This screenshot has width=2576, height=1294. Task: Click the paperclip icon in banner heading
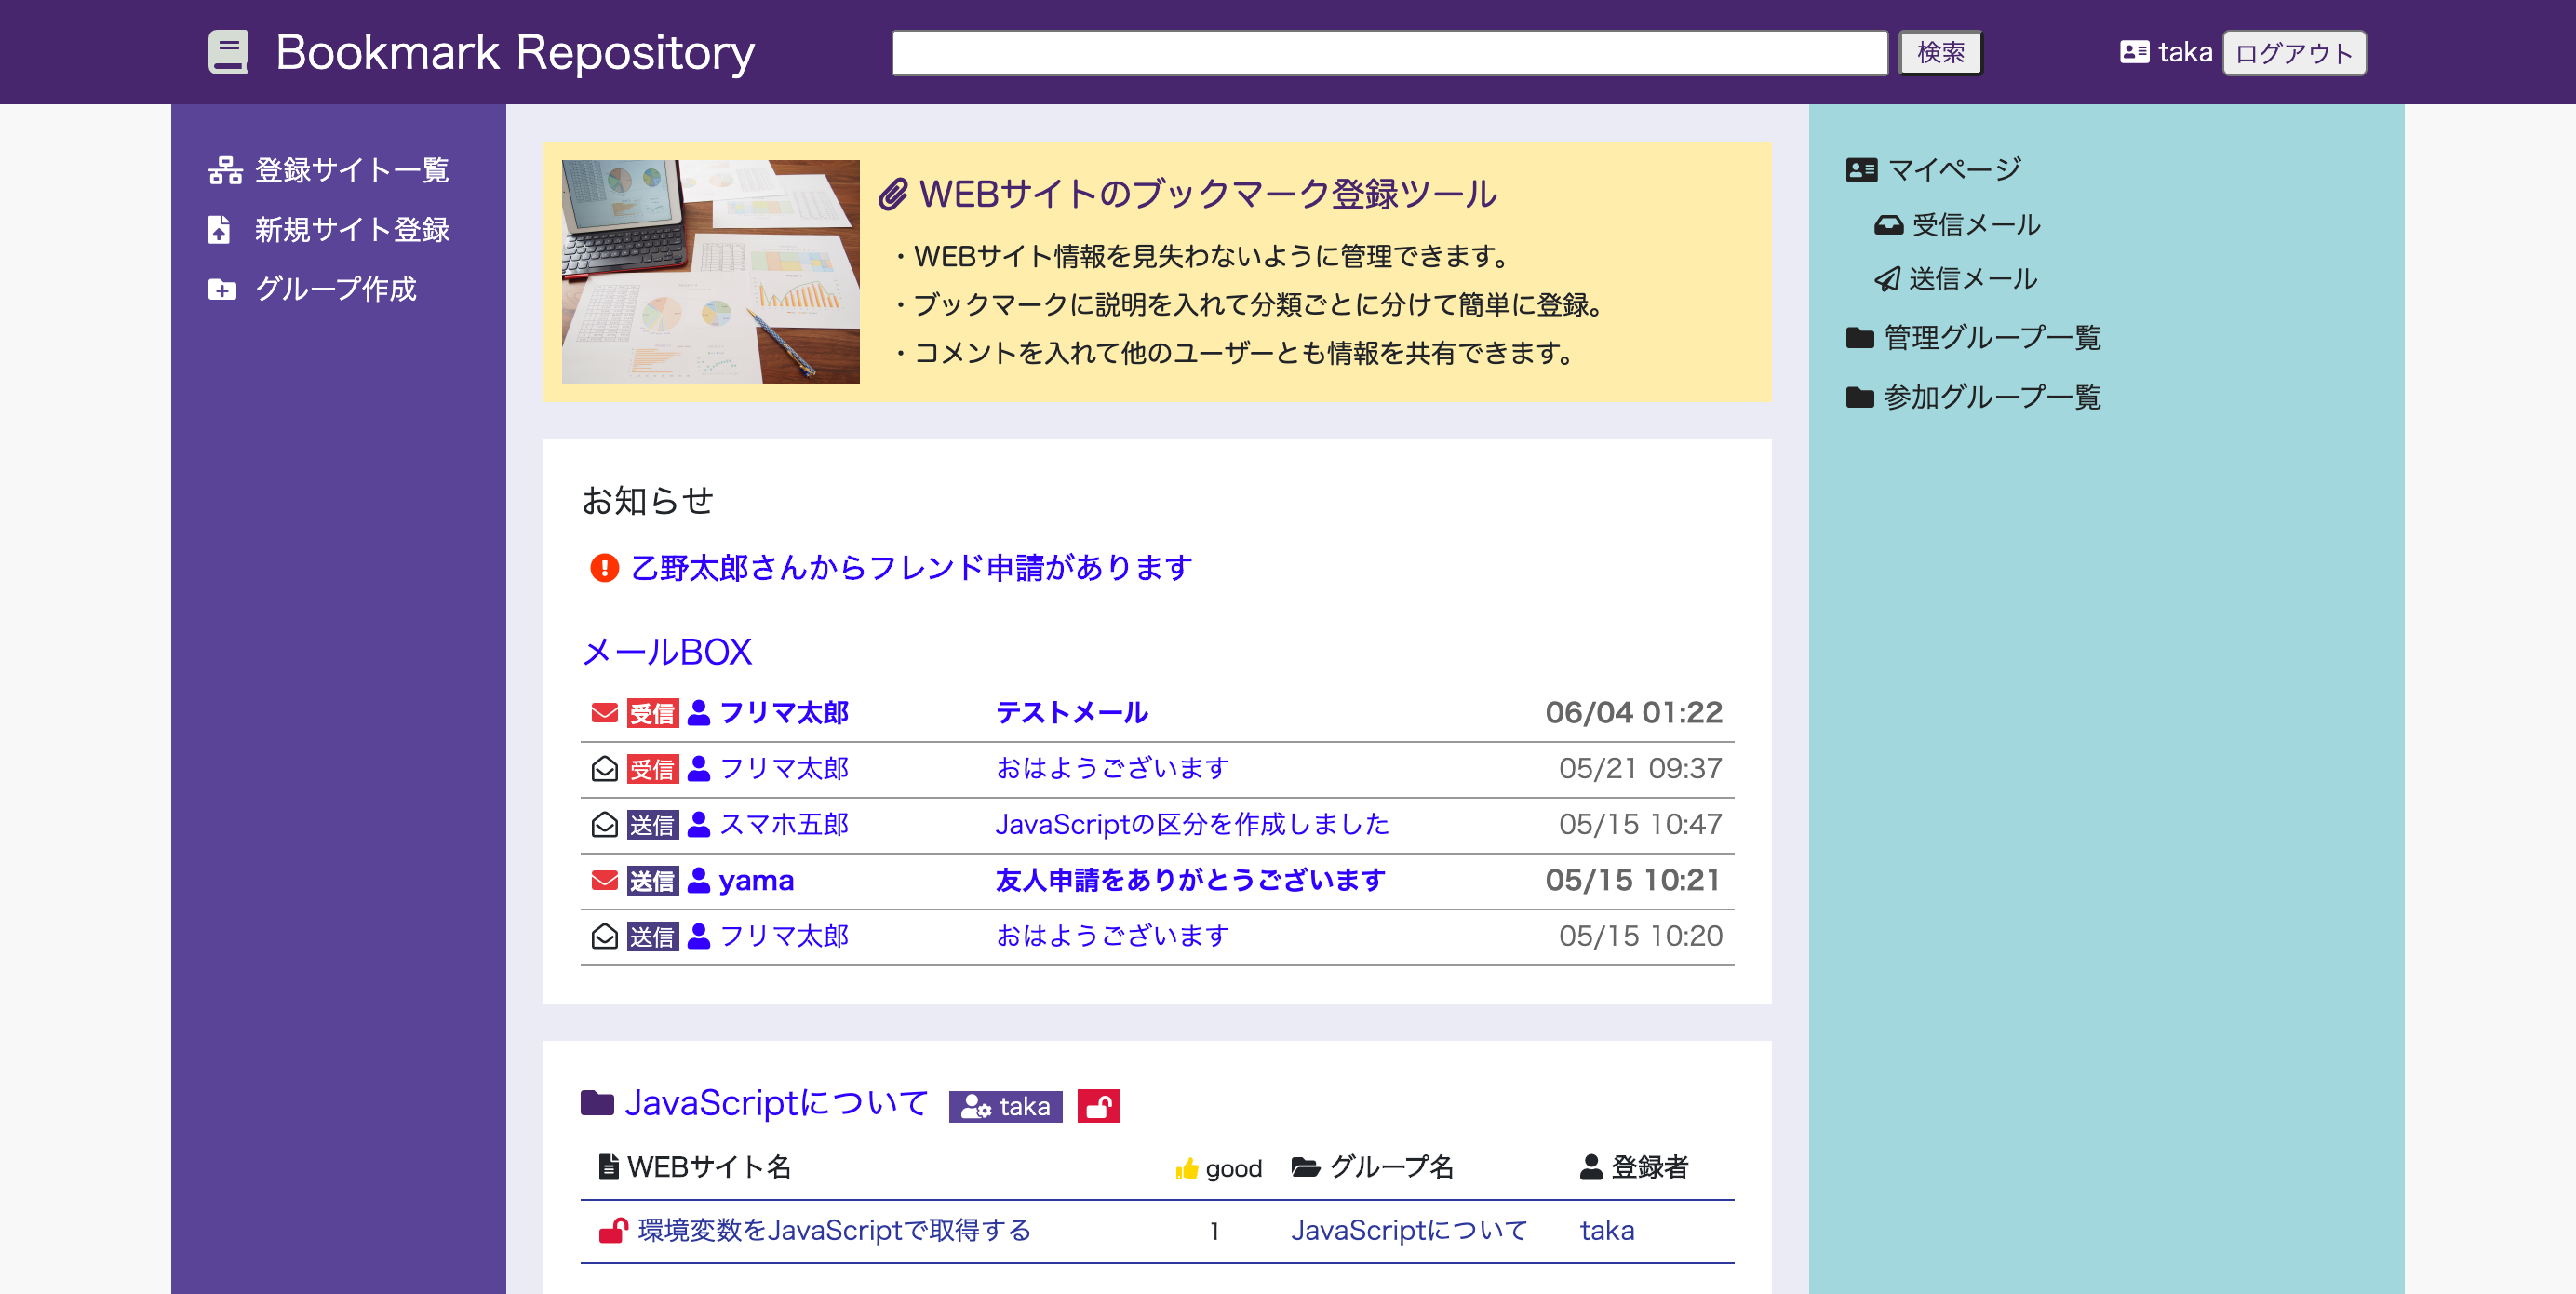pyautogui.click(x=893, y=194)
